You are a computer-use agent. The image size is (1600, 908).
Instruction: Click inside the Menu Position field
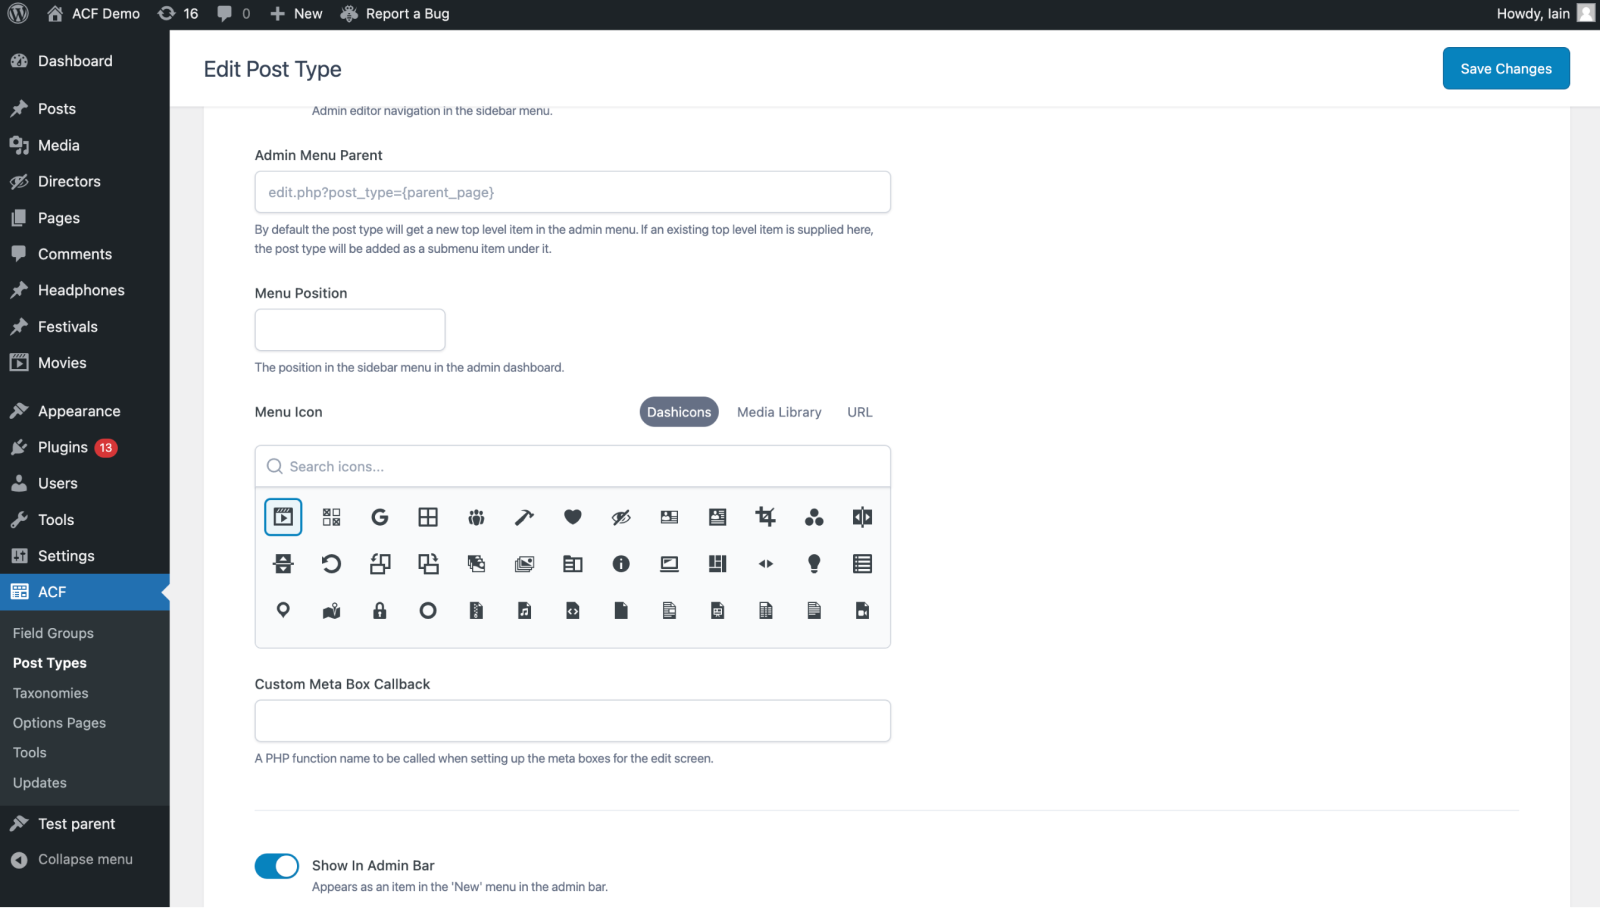[x=349, y=329]
